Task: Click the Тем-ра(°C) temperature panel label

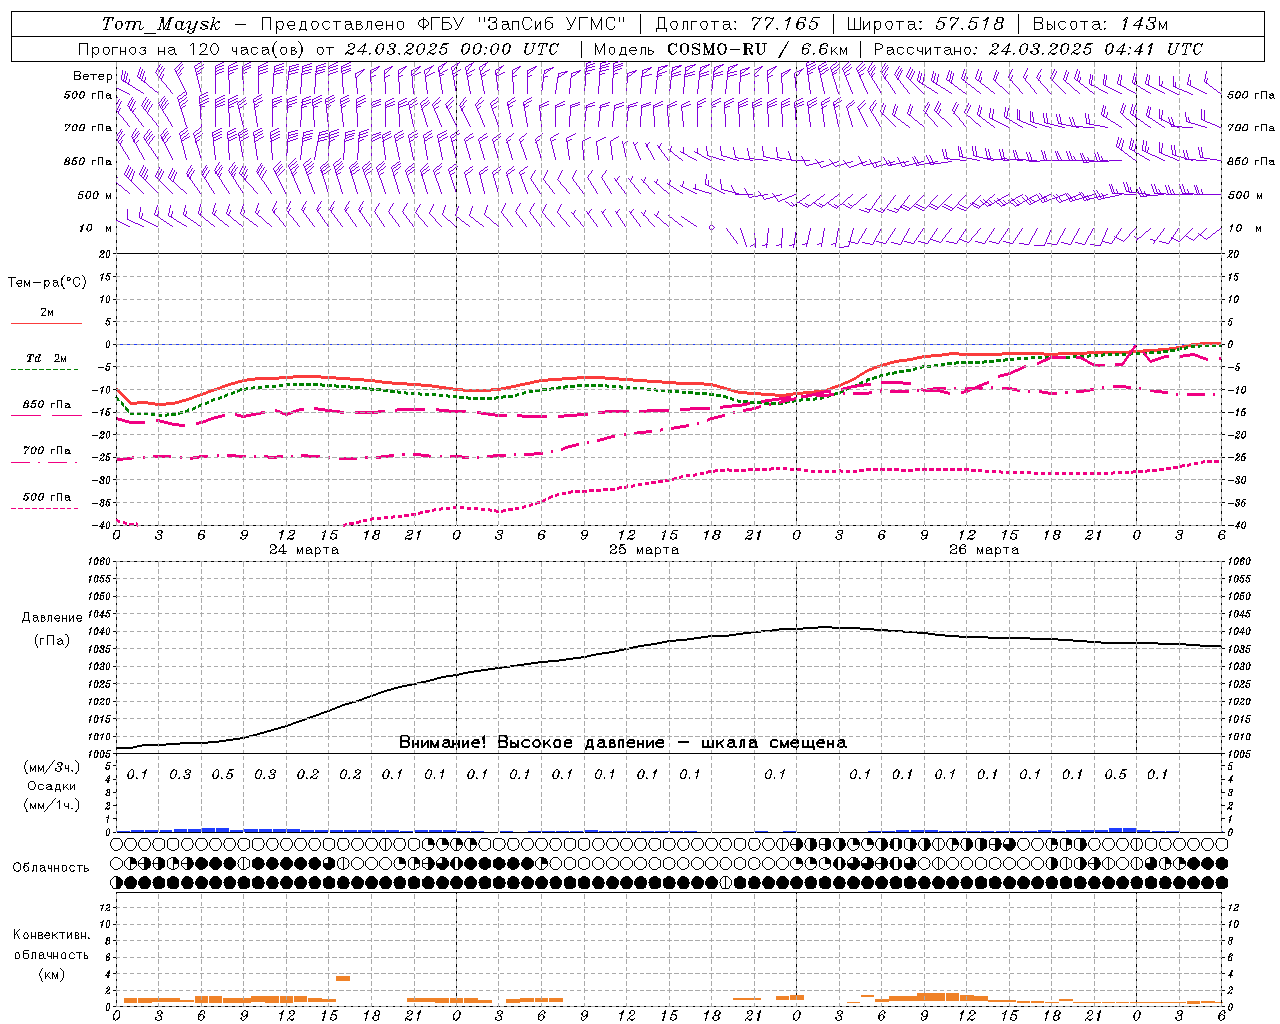Action: coord(47,283)
